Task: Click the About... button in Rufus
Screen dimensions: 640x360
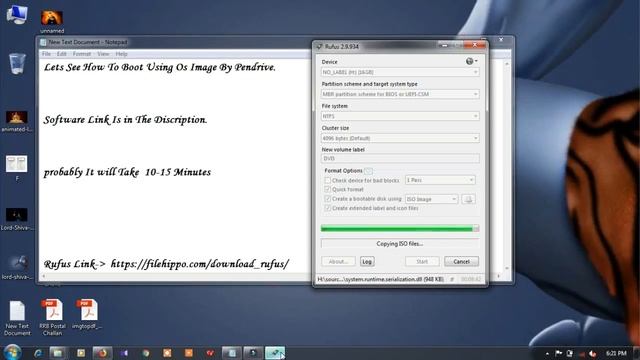Action: (x=338, y=262)
